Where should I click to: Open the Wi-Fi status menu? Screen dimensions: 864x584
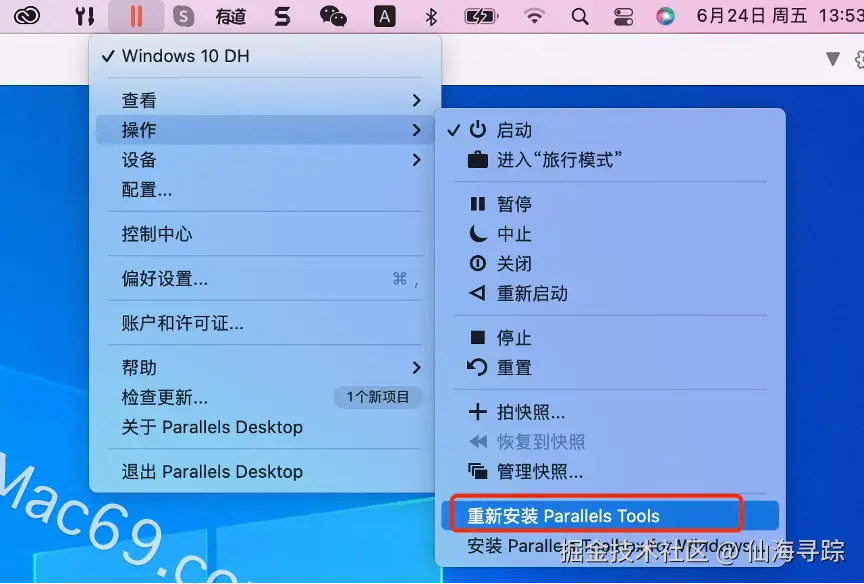click(x=533, y=17)
